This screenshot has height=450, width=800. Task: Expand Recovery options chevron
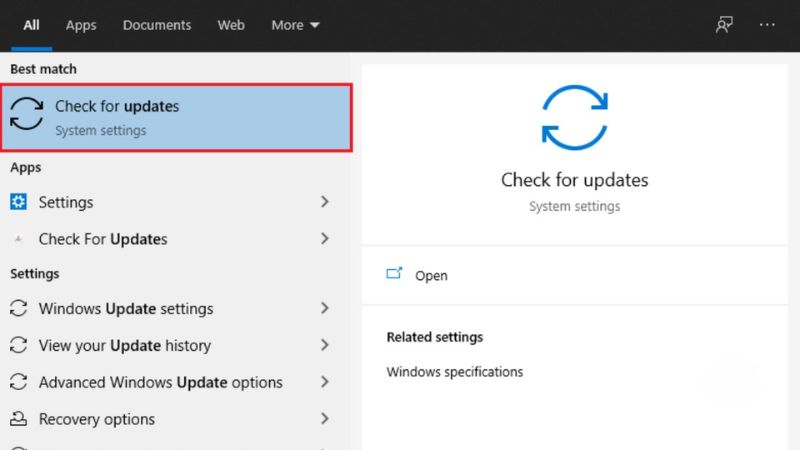324,418
